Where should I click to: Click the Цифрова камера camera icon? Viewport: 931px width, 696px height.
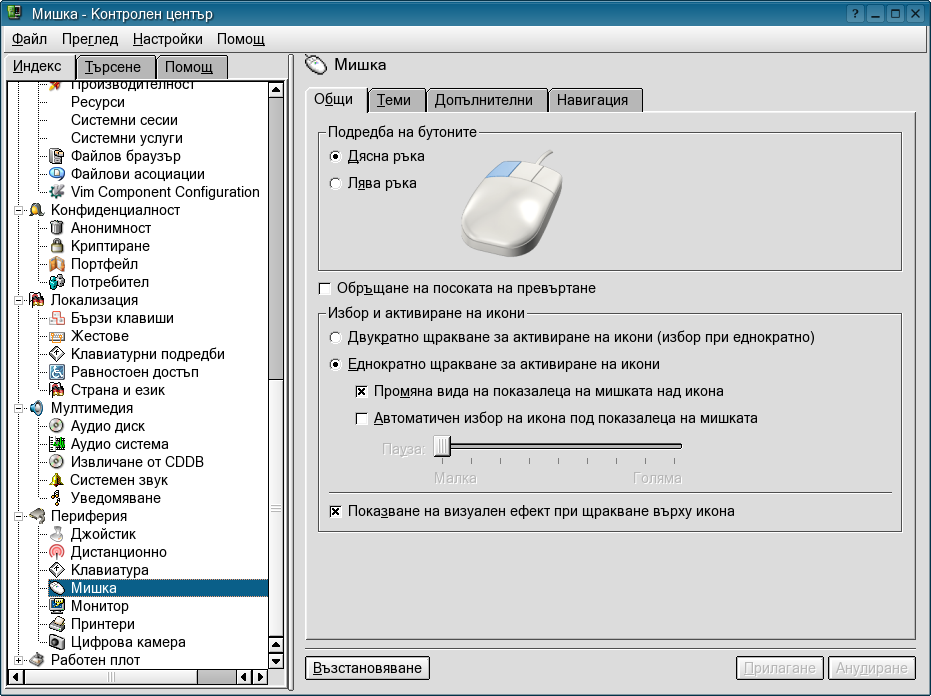pos(57,642)
